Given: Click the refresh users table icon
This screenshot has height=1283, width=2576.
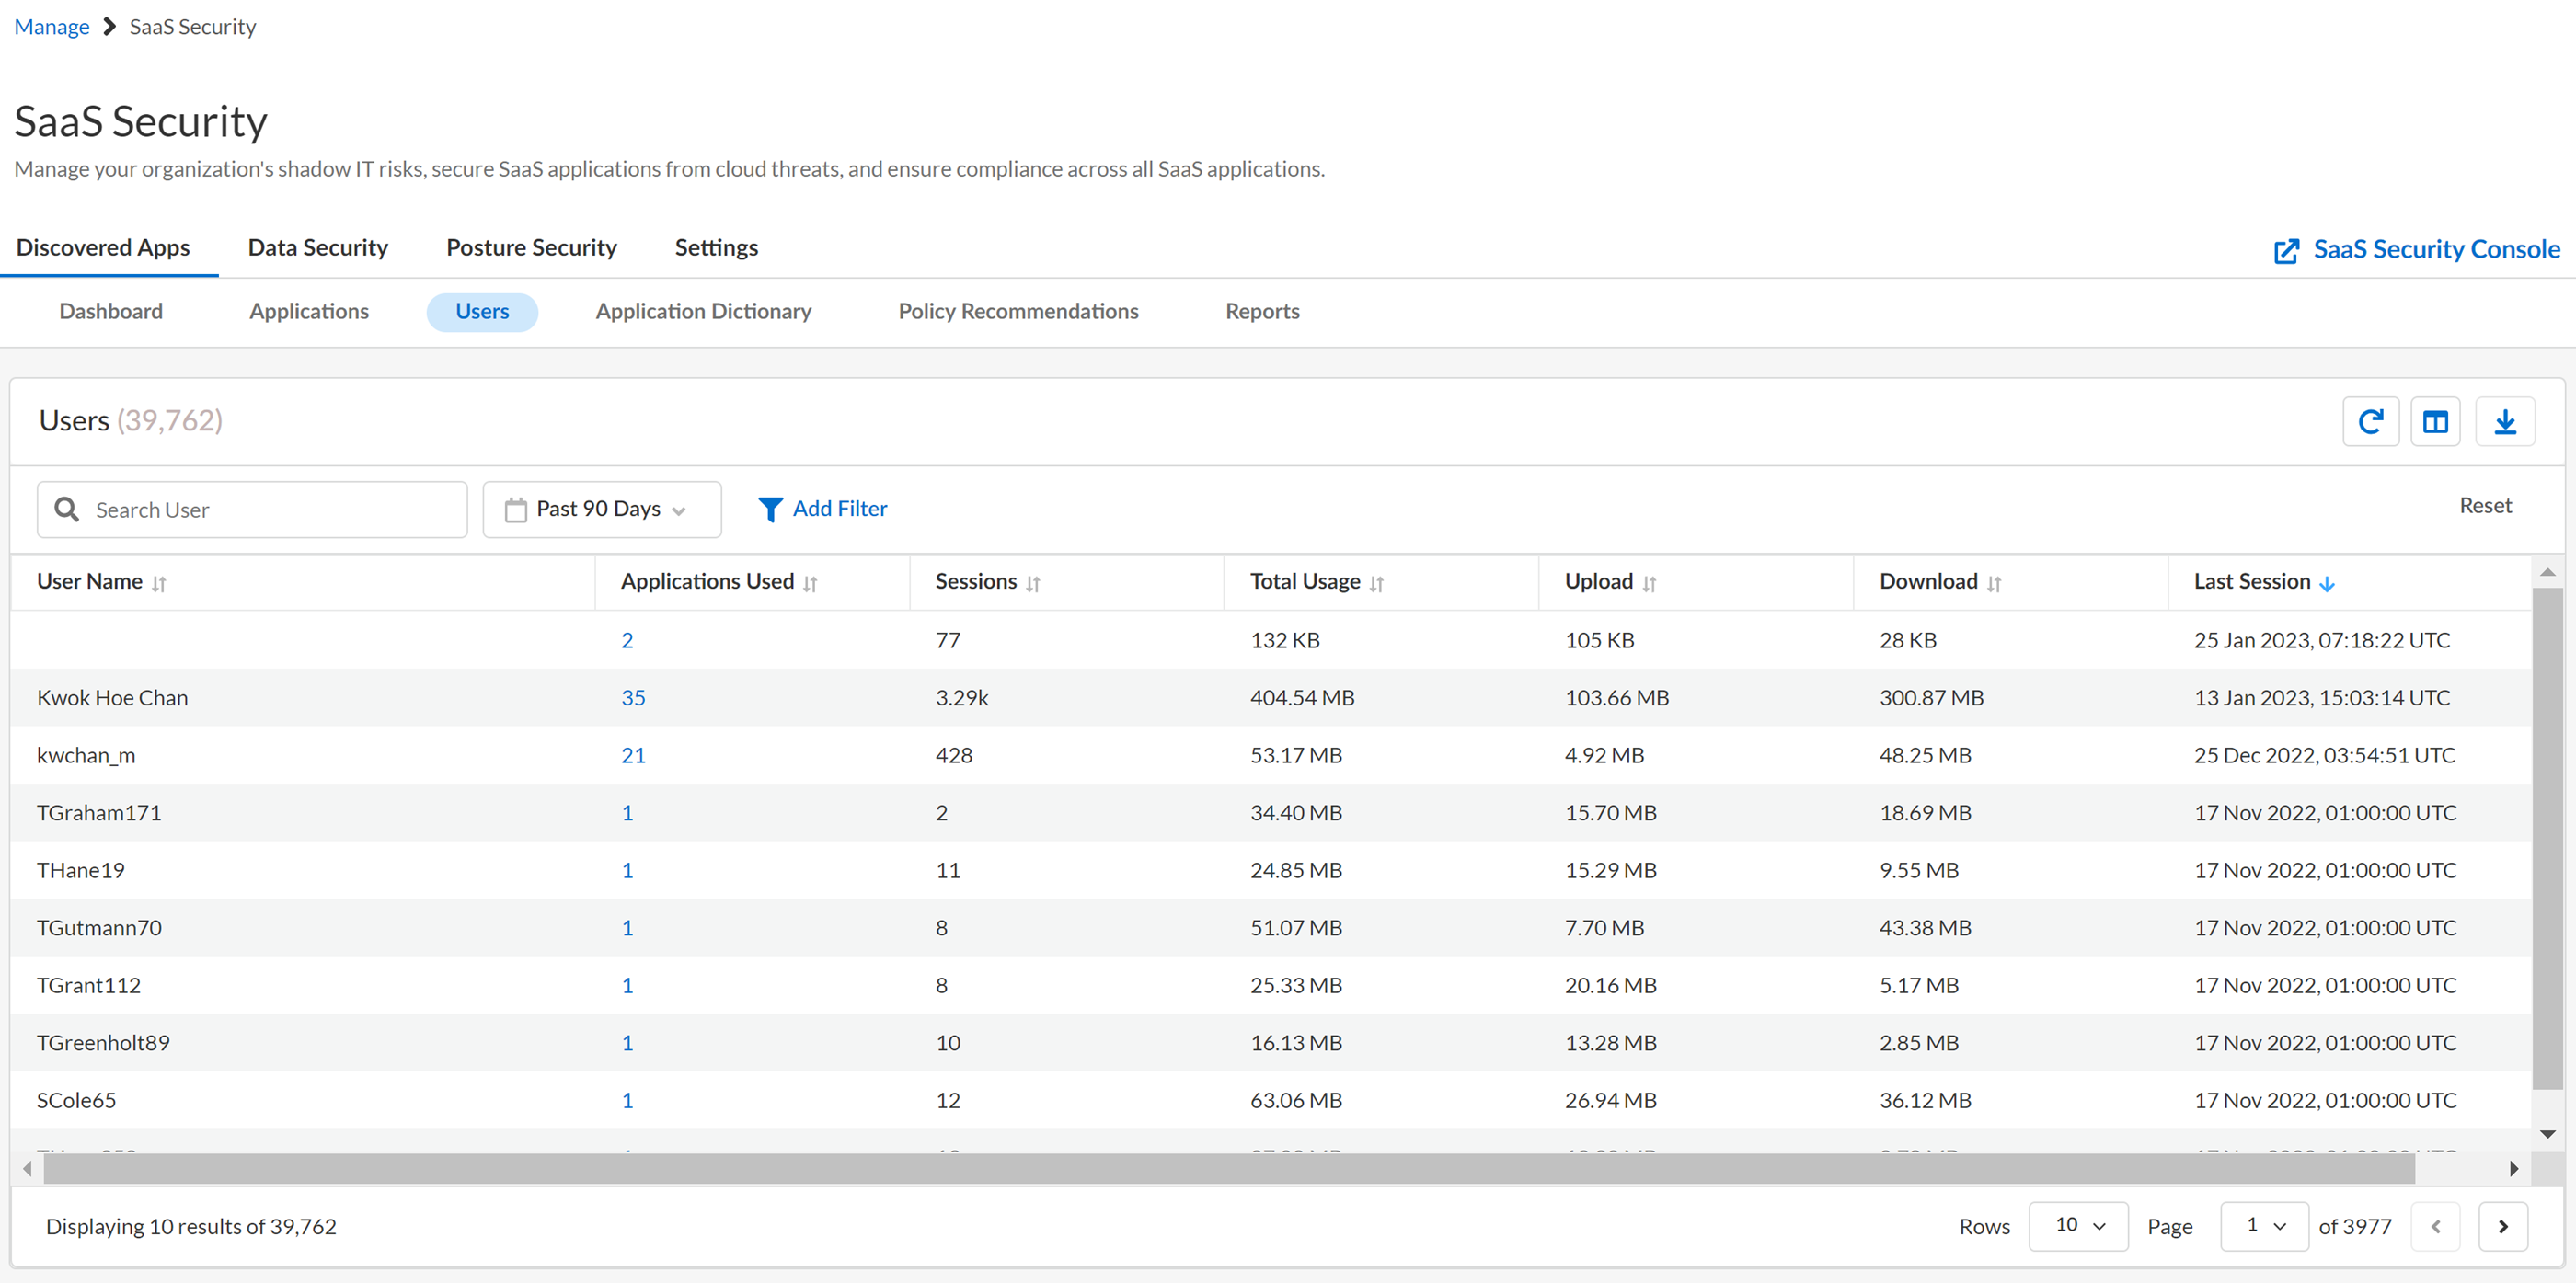Looking at the screenshot, I should 2370,422.
